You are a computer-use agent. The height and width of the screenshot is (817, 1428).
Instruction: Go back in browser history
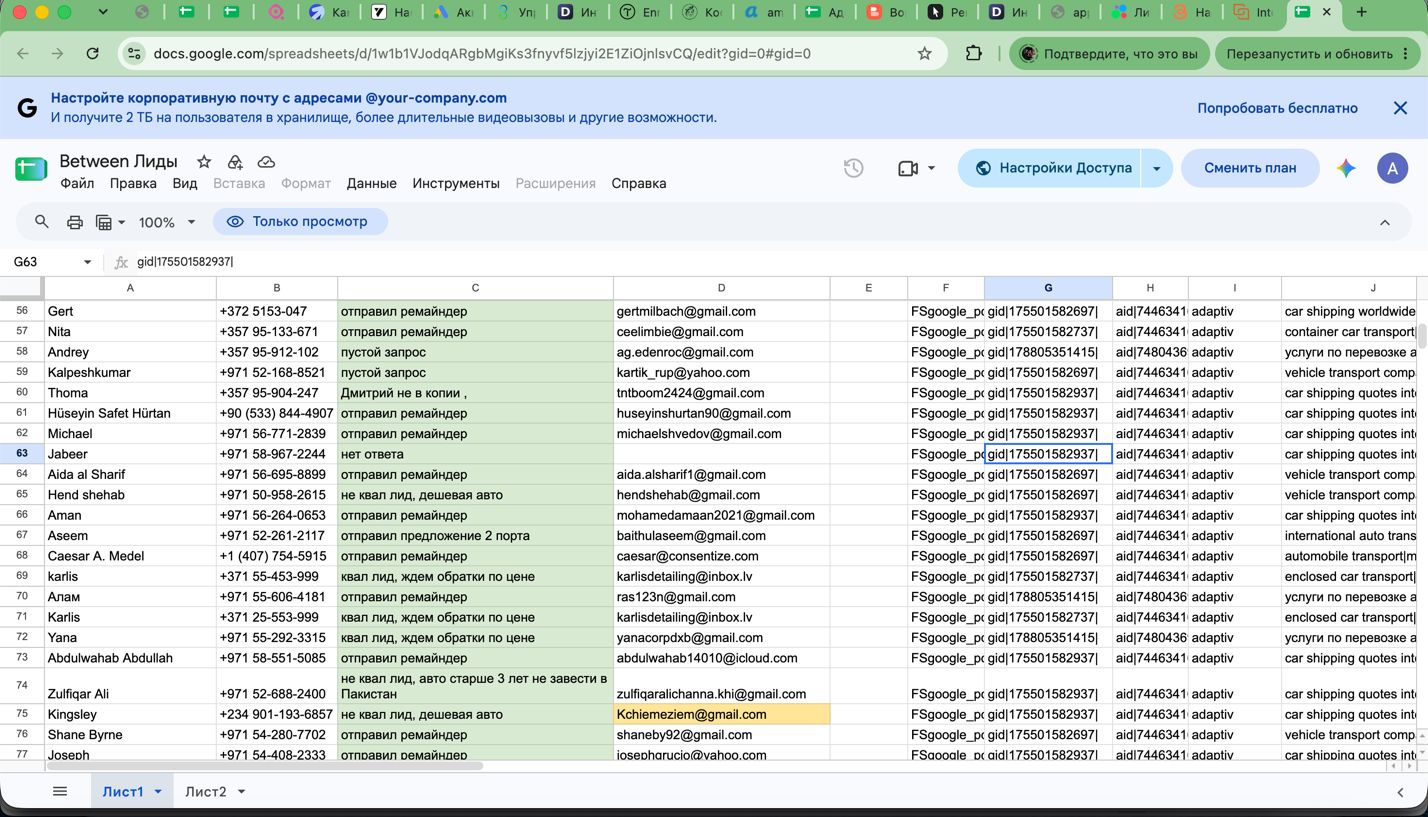pos(23,54)
